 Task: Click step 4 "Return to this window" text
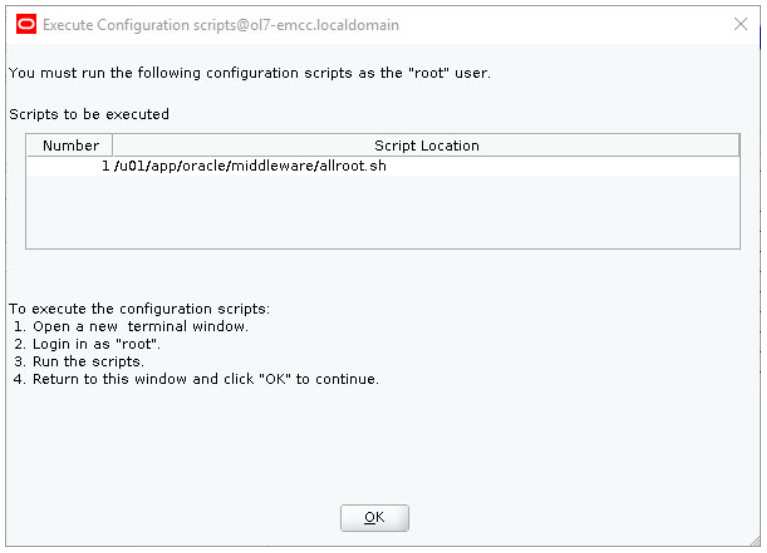click(196, 379)
